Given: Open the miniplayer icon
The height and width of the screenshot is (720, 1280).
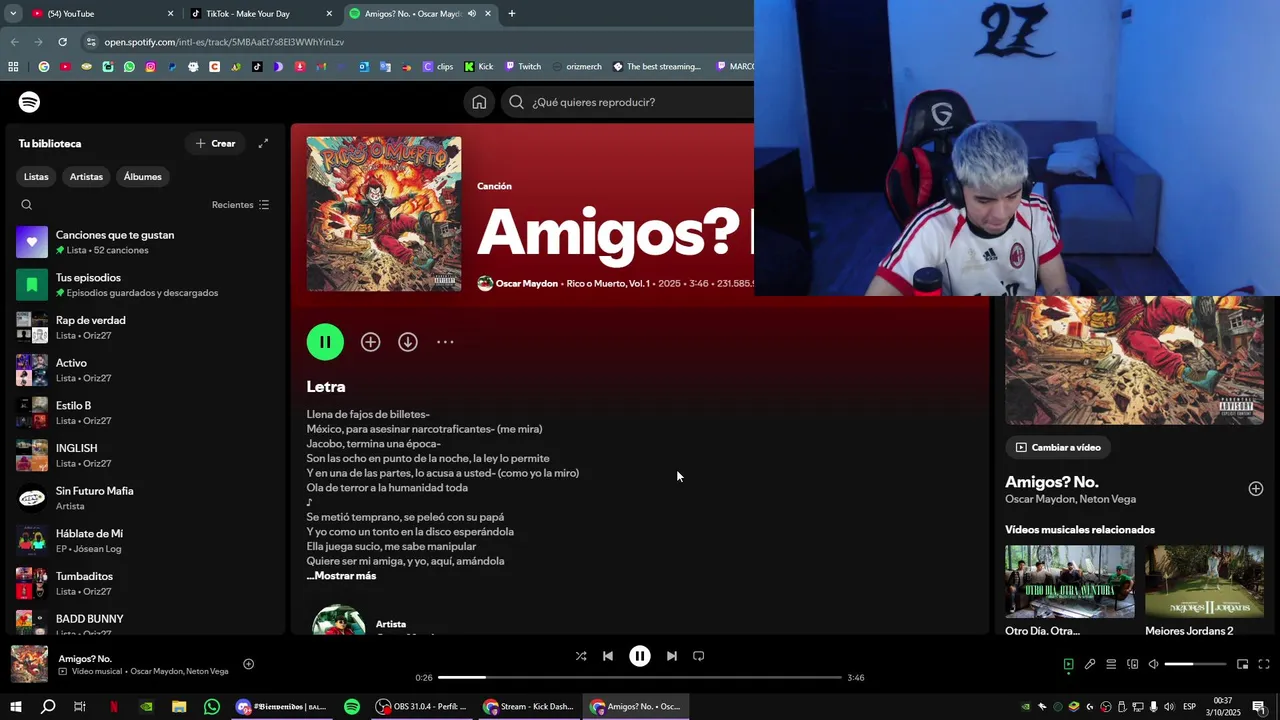Looking at the screenshot, I should 1242,664.
